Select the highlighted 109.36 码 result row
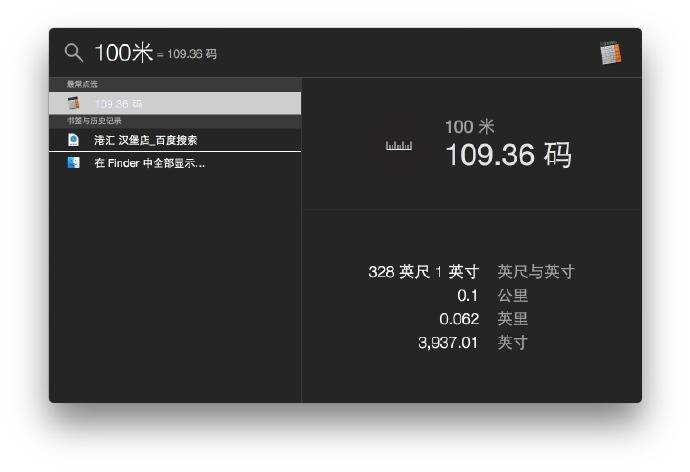The width and height of the screenshot is (690, 472). [x=175, y=103]
